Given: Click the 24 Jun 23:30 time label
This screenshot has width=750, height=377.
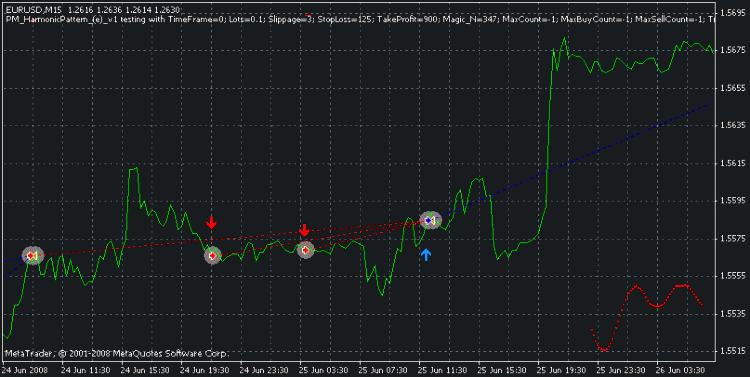Looking at the screenshot, I should pos(264,370).
